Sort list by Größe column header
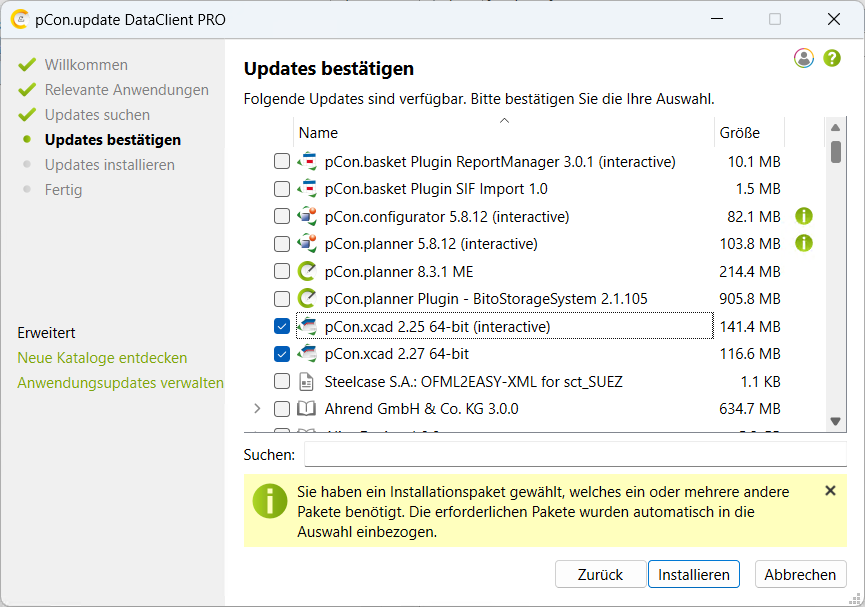The image size is (865, 607). [749, 132]
